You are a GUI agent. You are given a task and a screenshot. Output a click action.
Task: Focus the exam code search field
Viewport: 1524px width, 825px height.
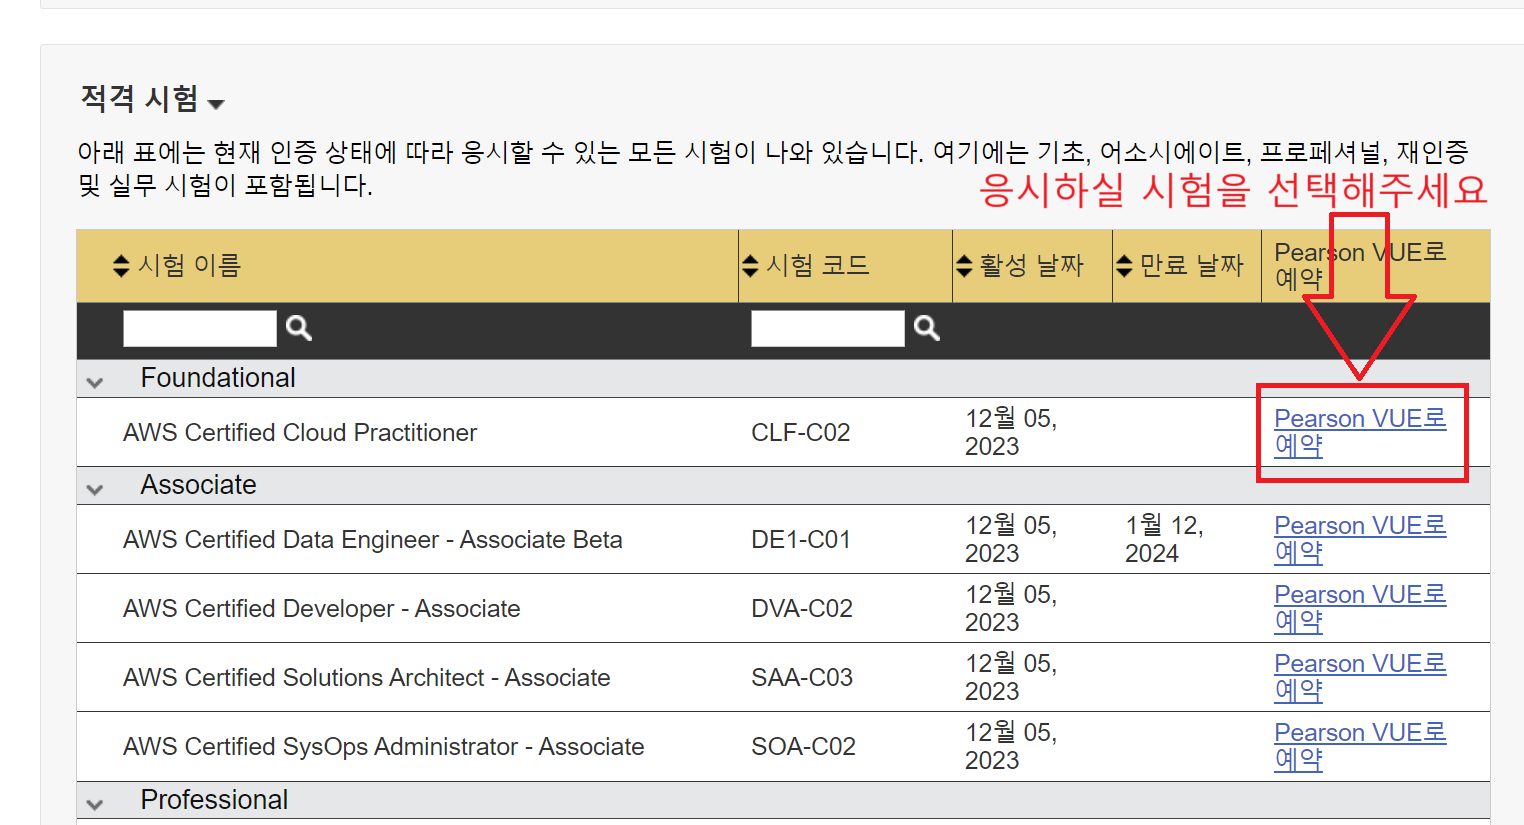pyautogui.click(x=828, y=328)
